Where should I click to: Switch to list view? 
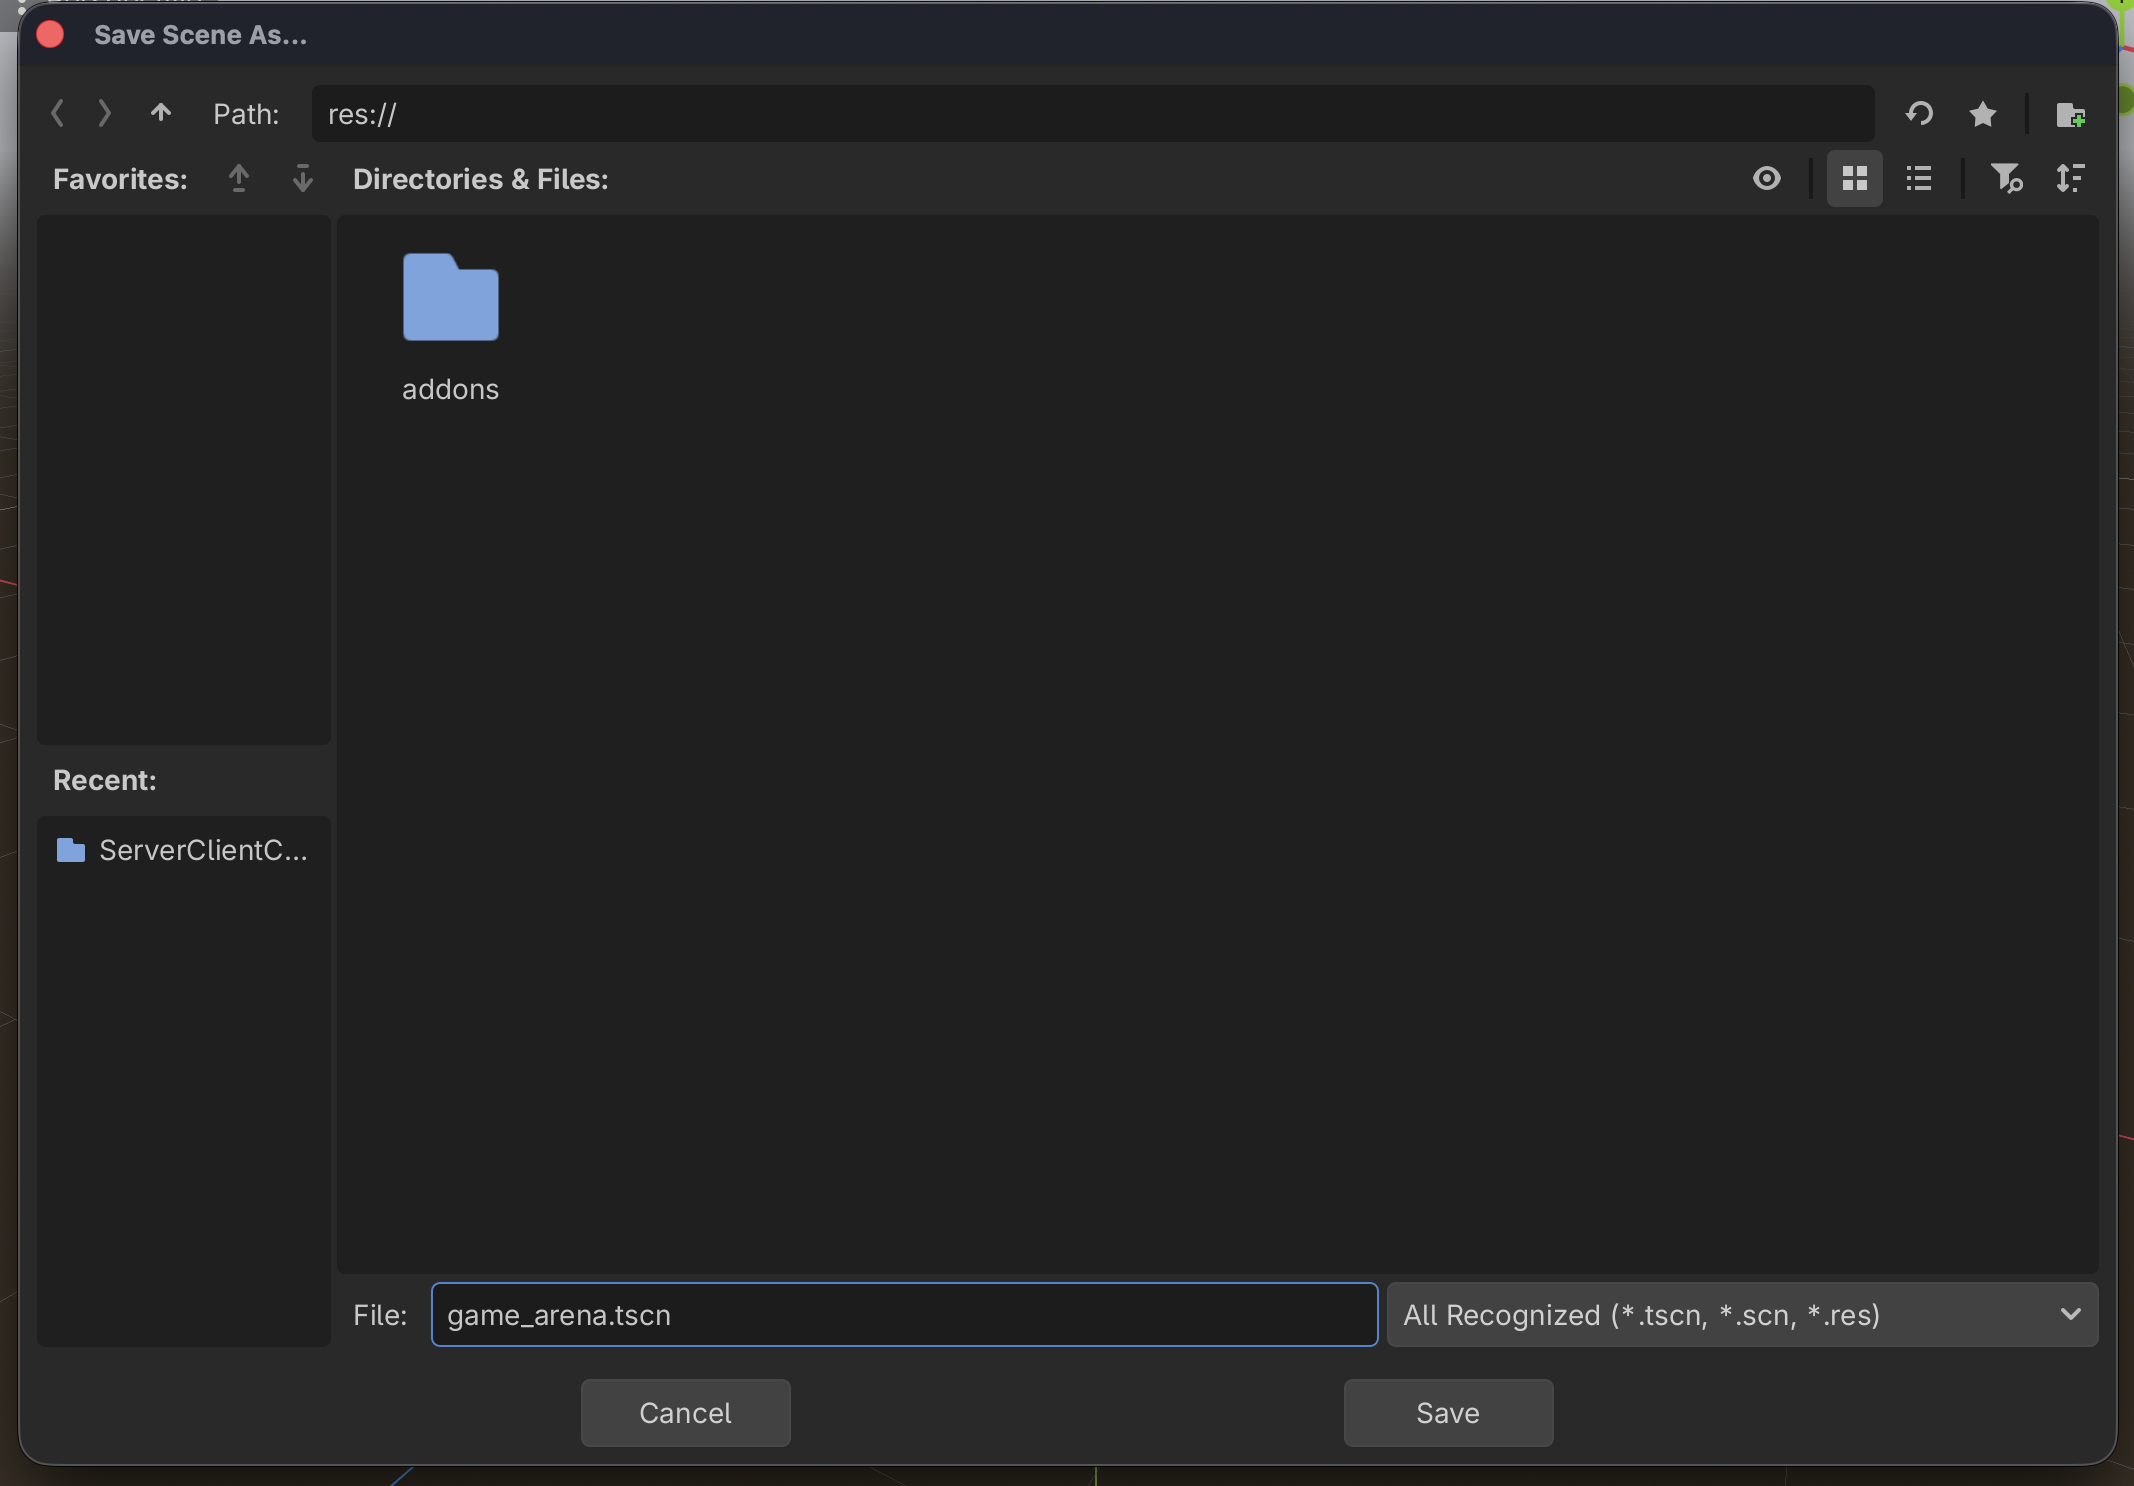(x=1918, y=179)
